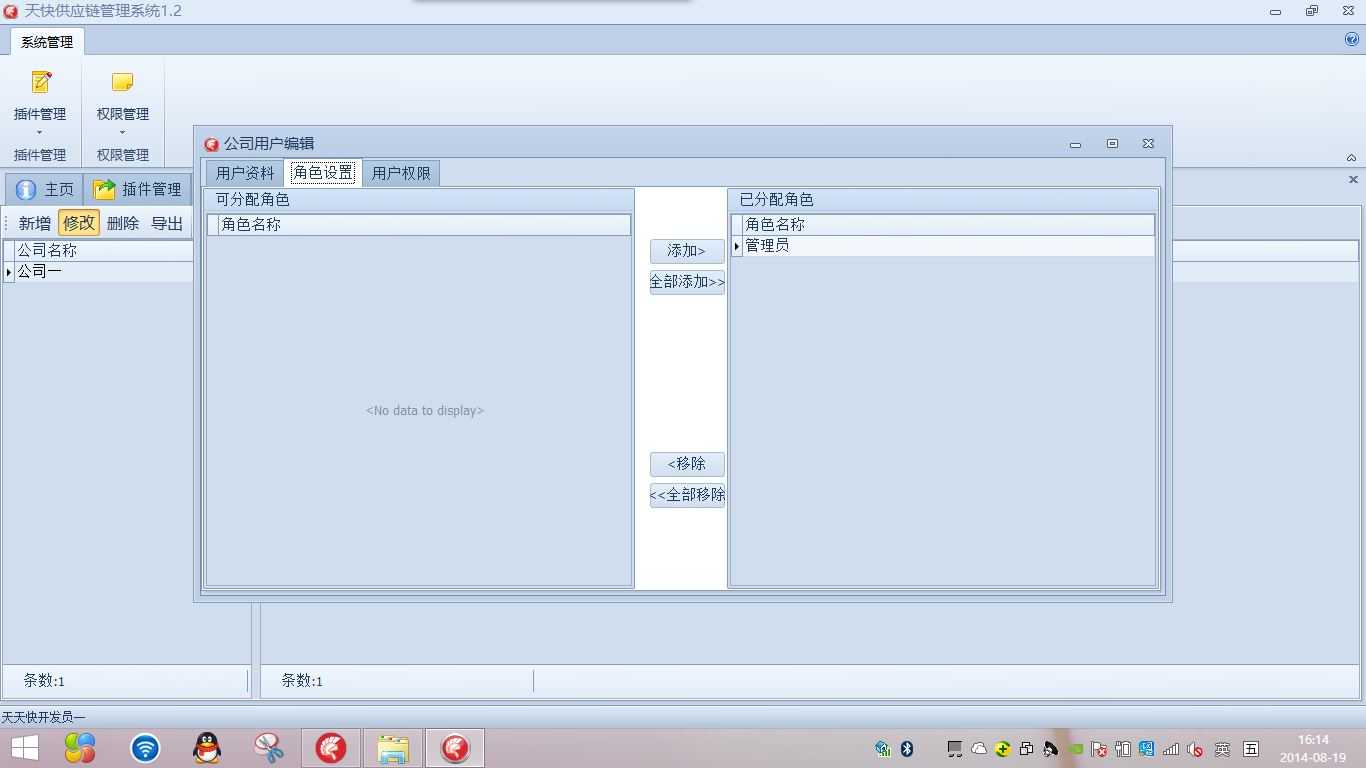Open the 用户权限 tab in the dialog

[x=401, y=173]
